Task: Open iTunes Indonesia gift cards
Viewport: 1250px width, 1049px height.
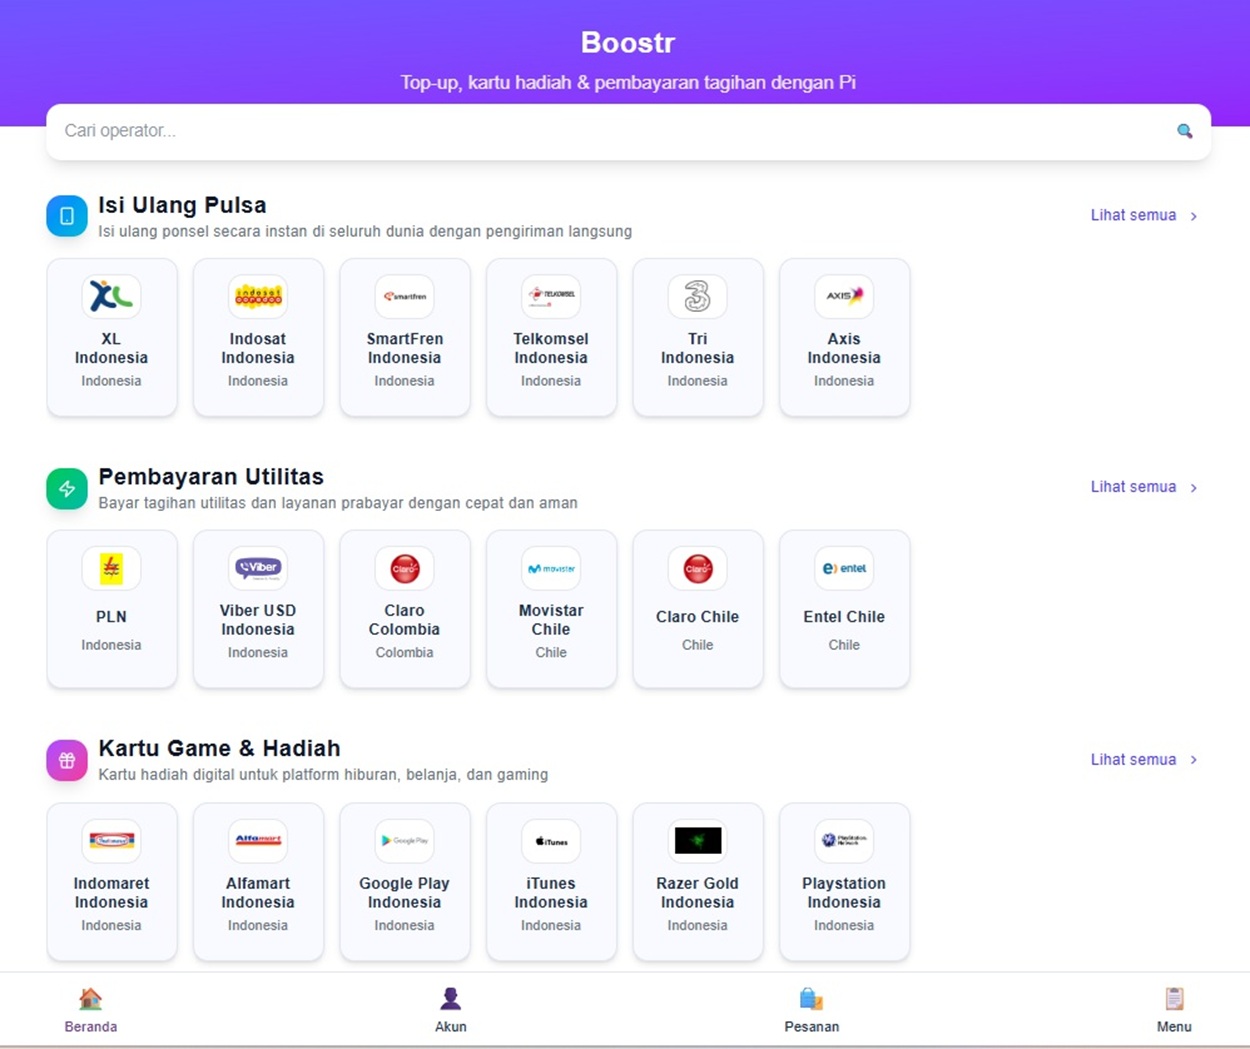Action: tap(551, 881)
